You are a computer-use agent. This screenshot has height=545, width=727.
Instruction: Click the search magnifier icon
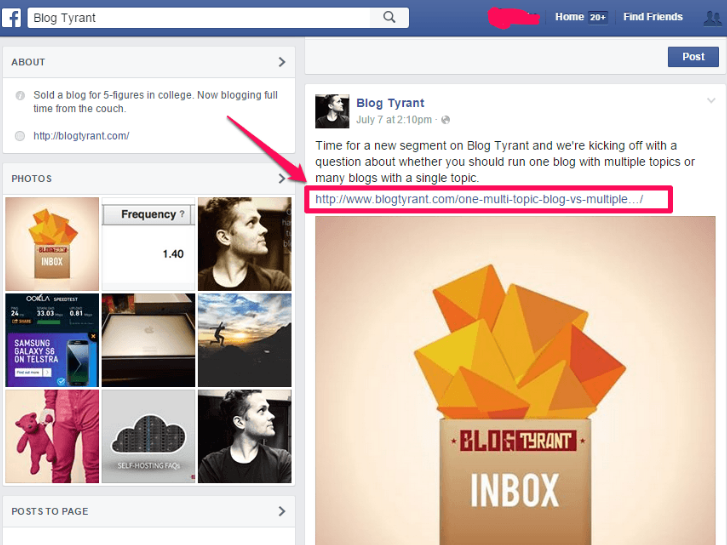pyautogui.click(x=389, y=18)
